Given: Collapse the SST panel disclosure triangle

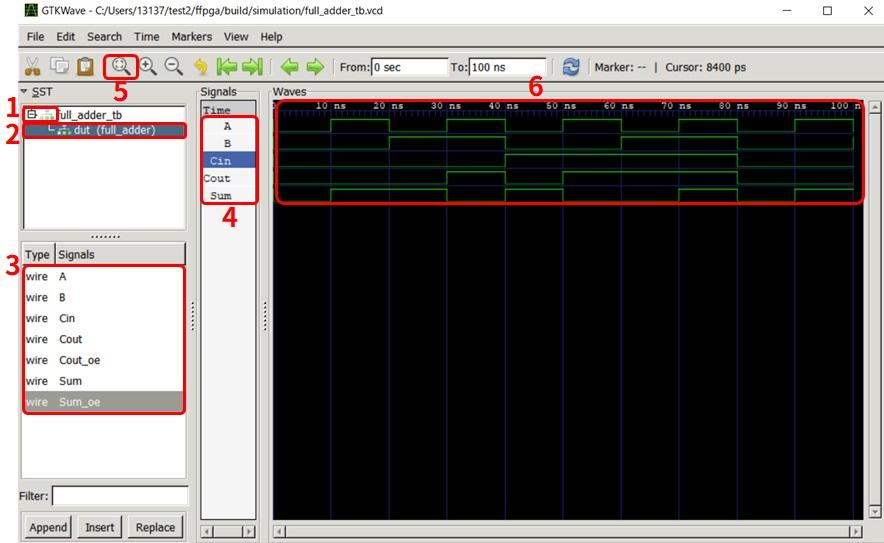Looking at the screenshot, I should [x=24, y=91].
